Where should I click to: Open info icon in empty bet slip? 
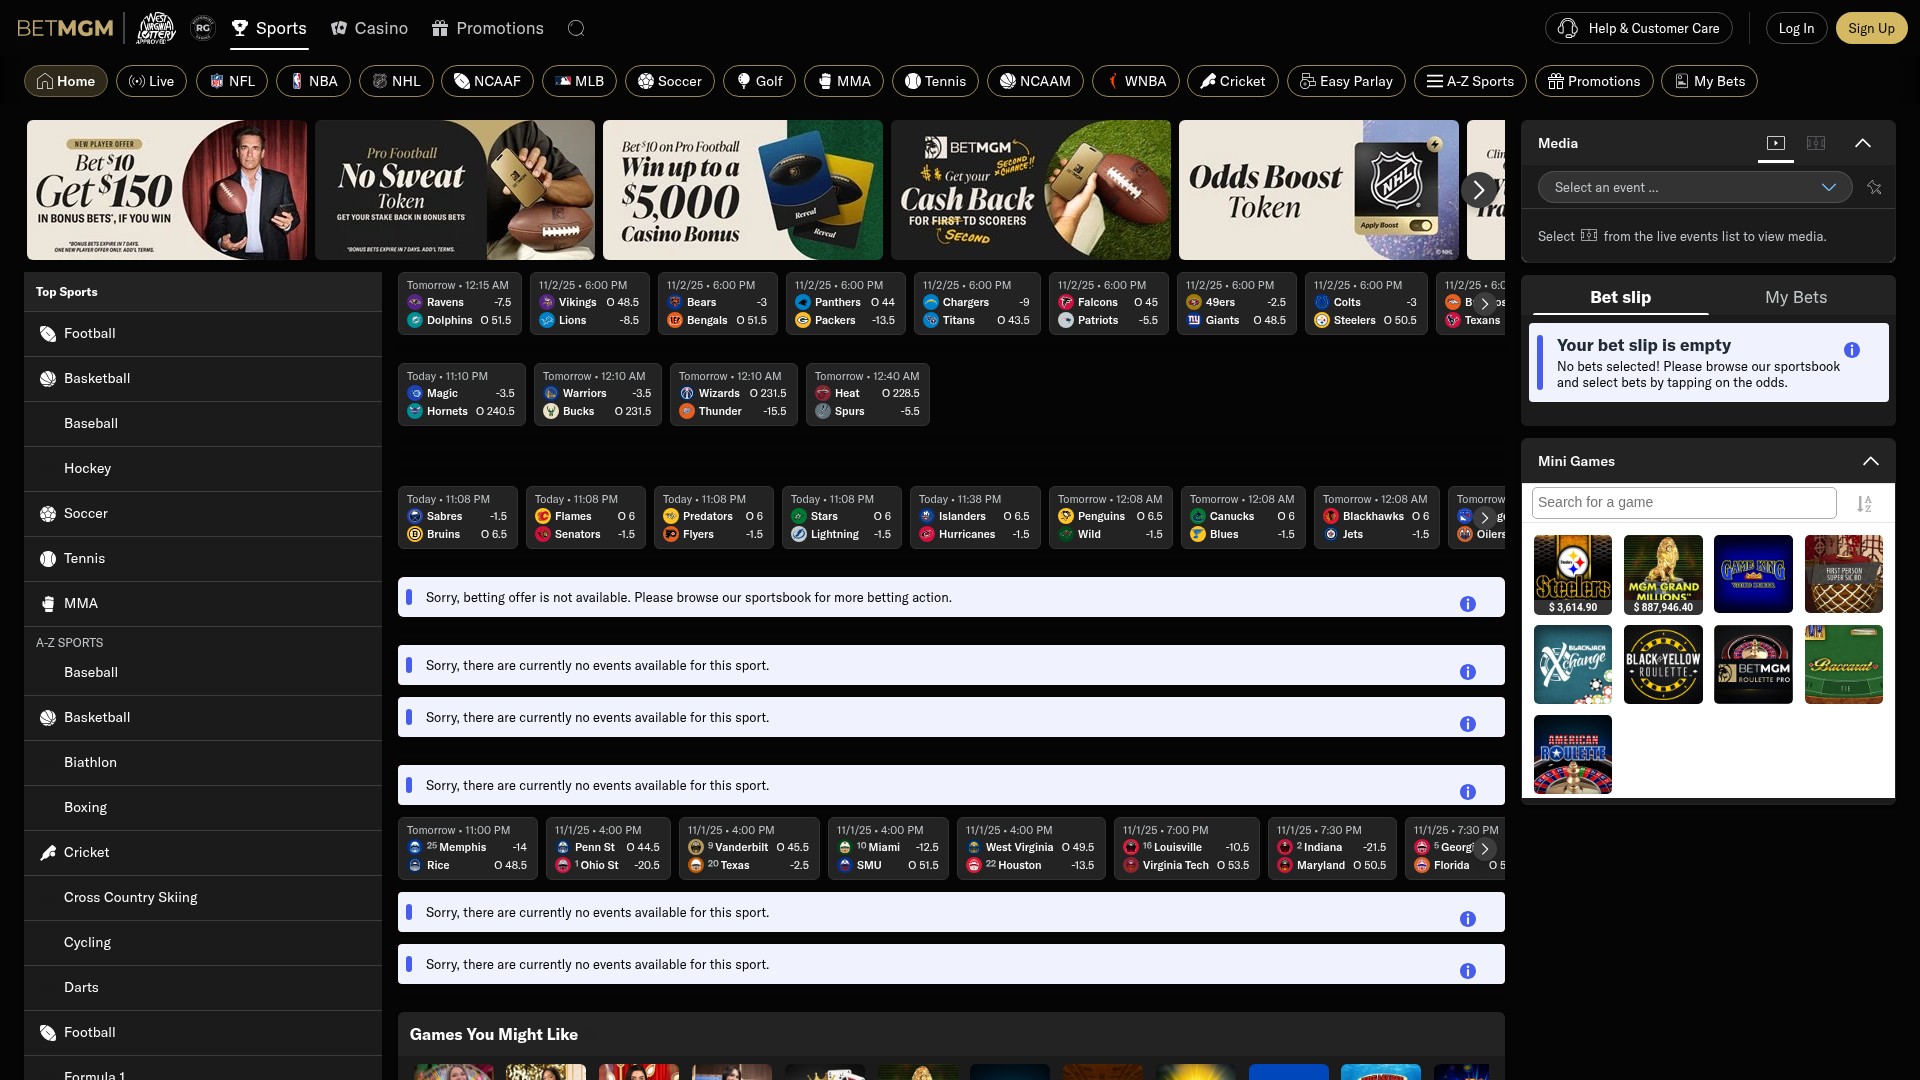pos(1852,350)
